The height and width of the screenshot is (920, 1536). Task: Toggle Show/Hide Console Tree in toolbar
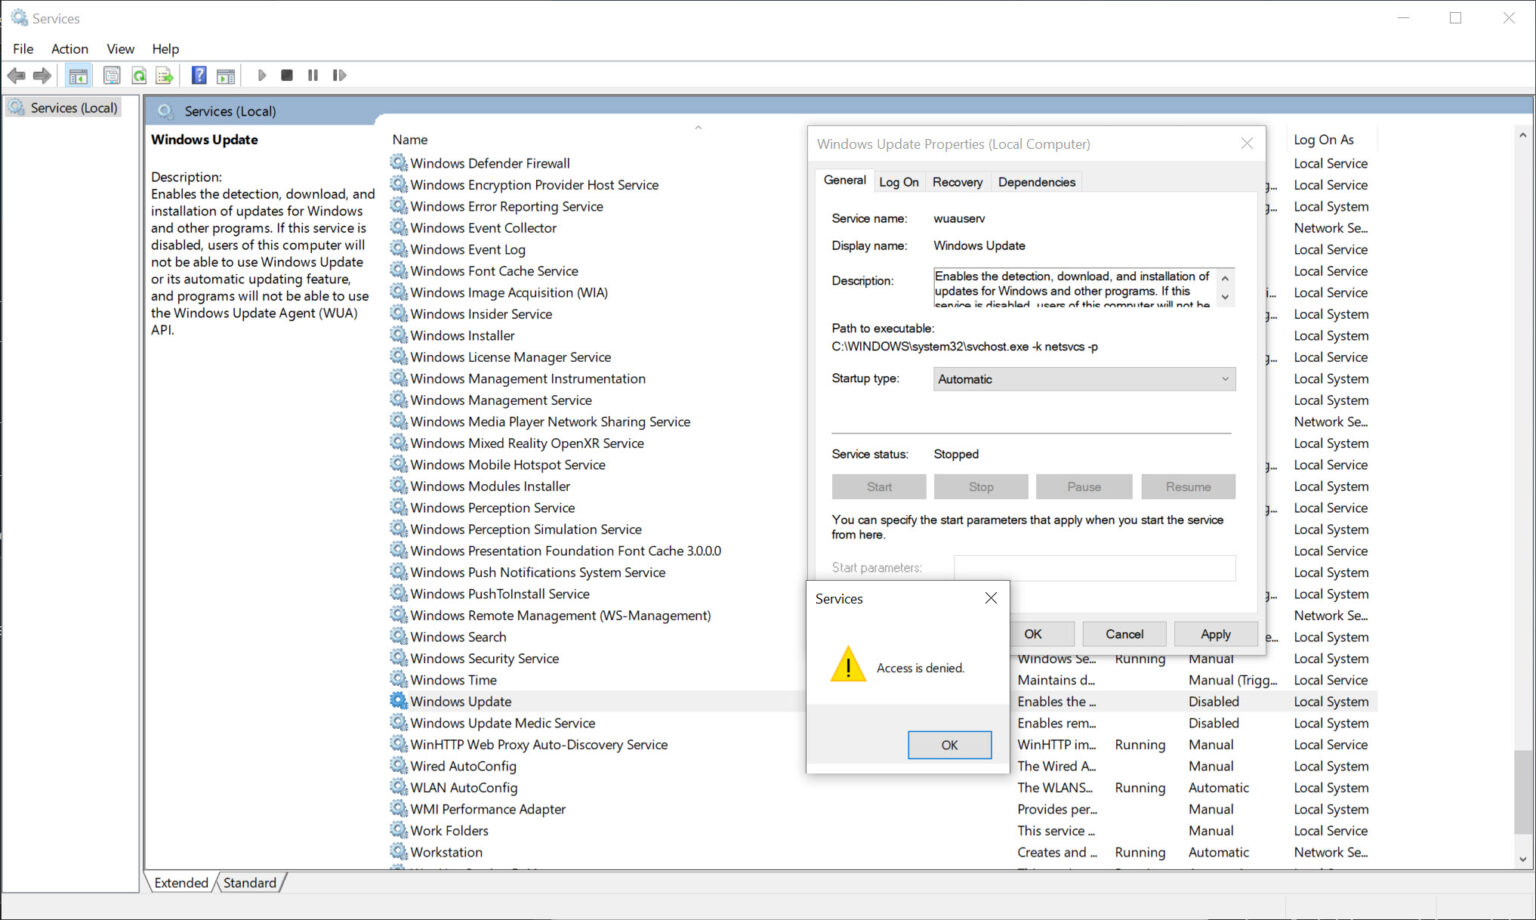78,75
